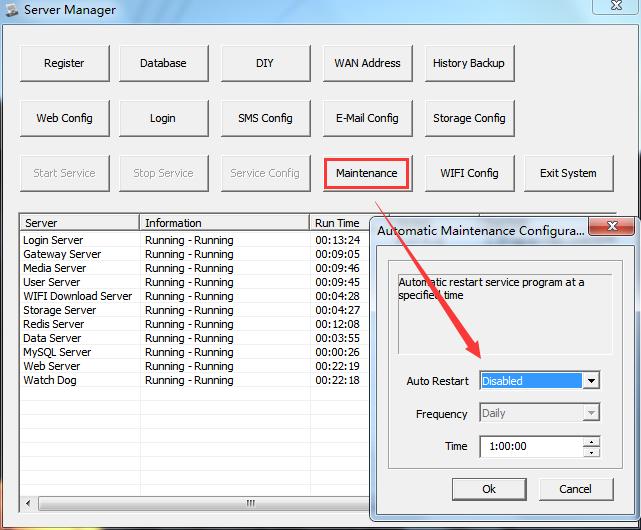Image resolution: width=641 pixels, height=530 pixels.
Task: Click the DIY button
Action: point(265,63)
